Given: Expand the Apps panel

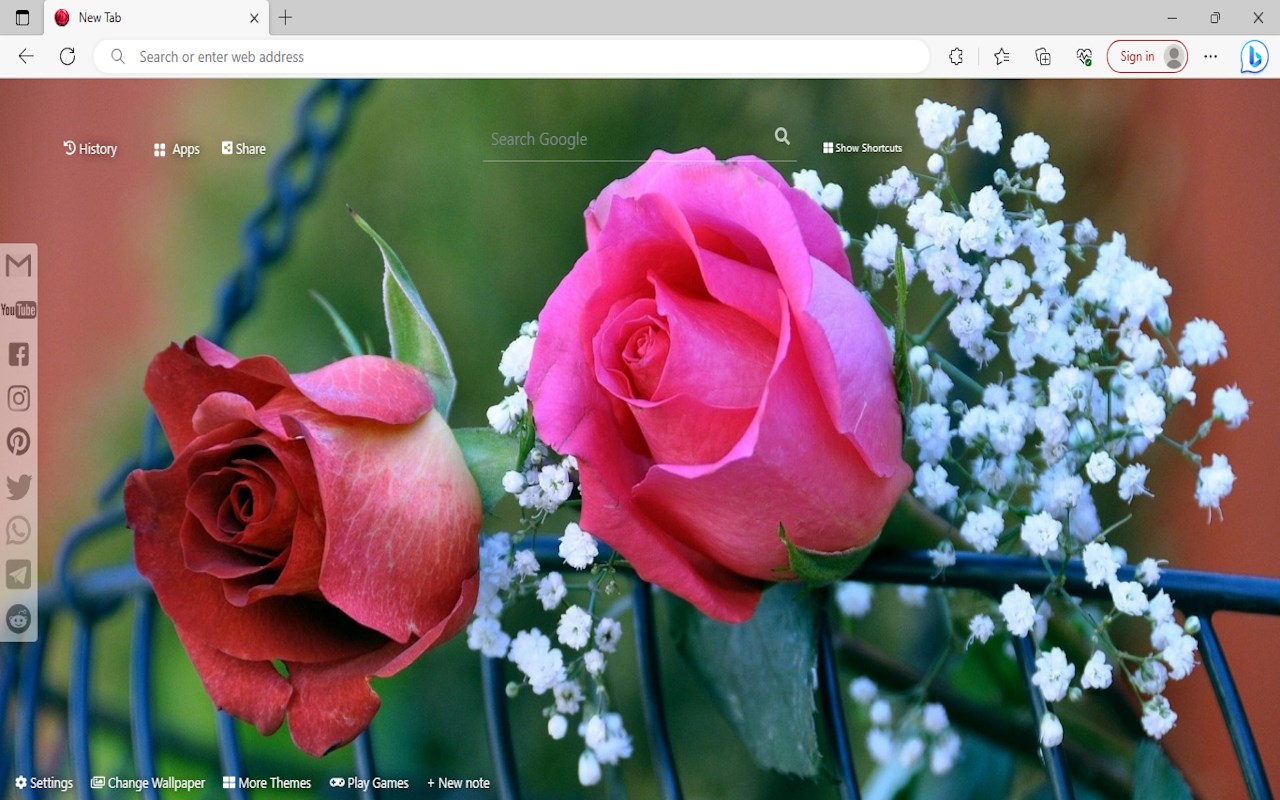Looking at the screenshot, I should (x=176, y=148).
